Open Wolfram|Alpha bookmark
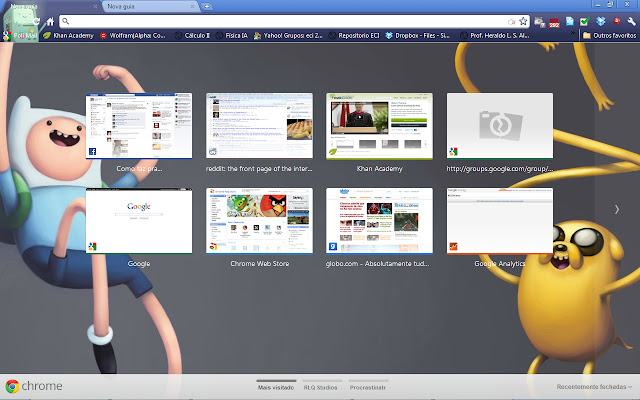 (133, 36)
